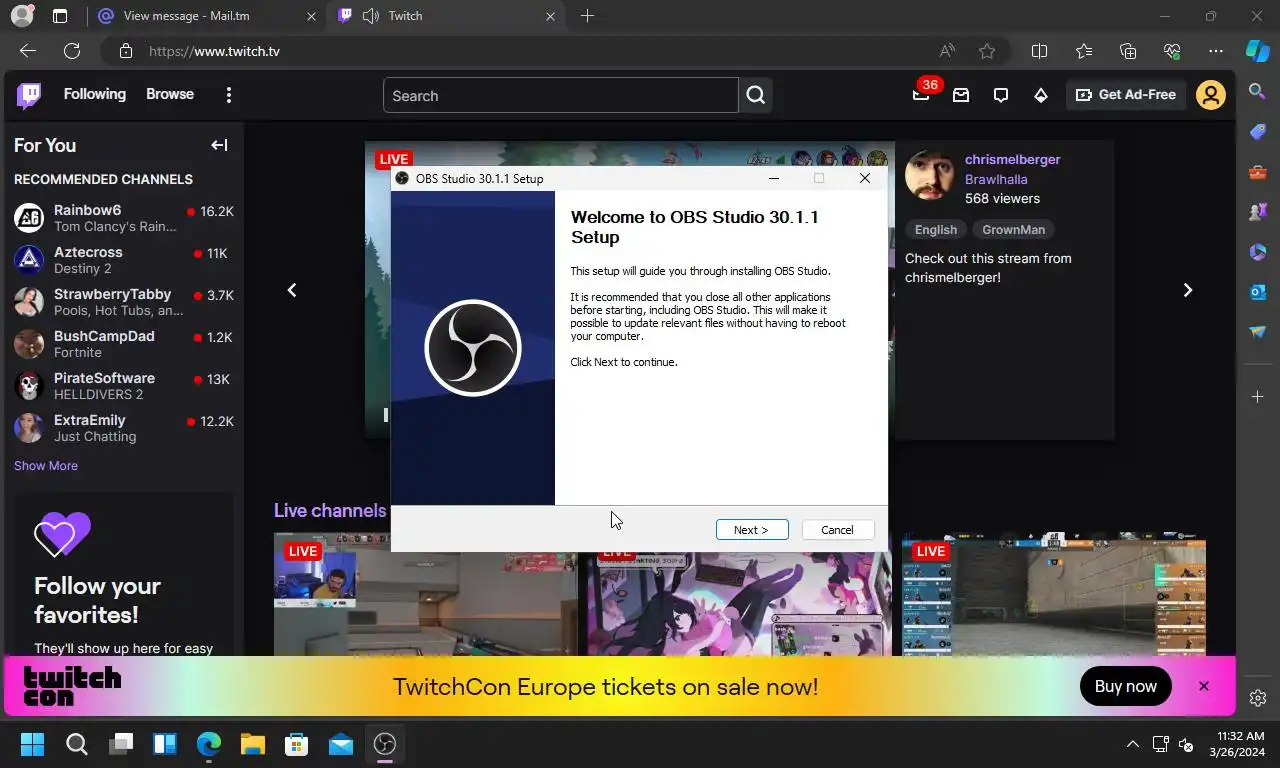The image size is (1280, 768).
Task: Open the Brawlhalla category link
Action: 996,179
